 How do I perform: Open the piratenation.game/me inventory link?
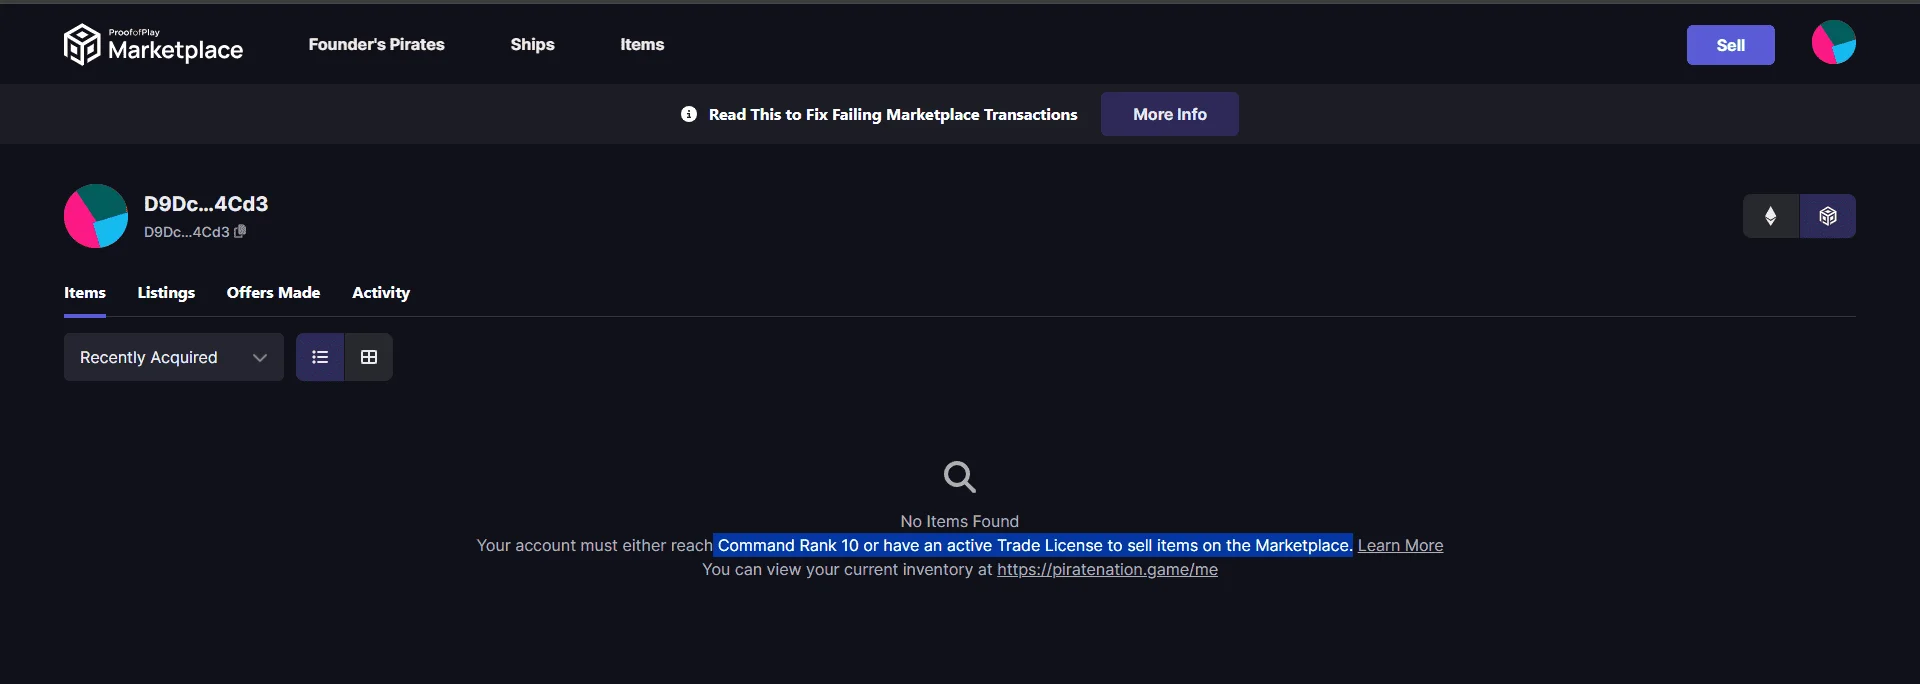(x=1107, y=569)
